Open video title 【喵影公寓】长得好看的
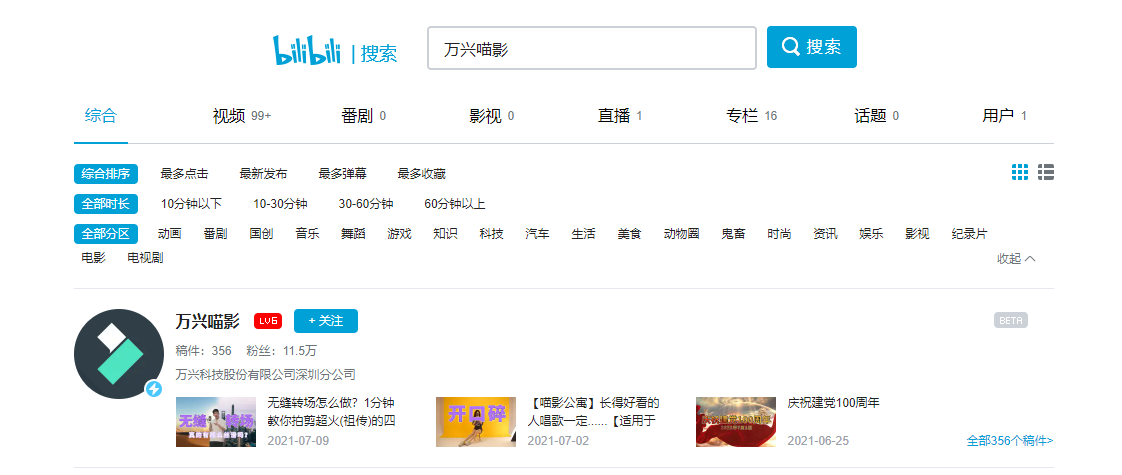This screenshot has height=475, width=1122. pos(593,412)
